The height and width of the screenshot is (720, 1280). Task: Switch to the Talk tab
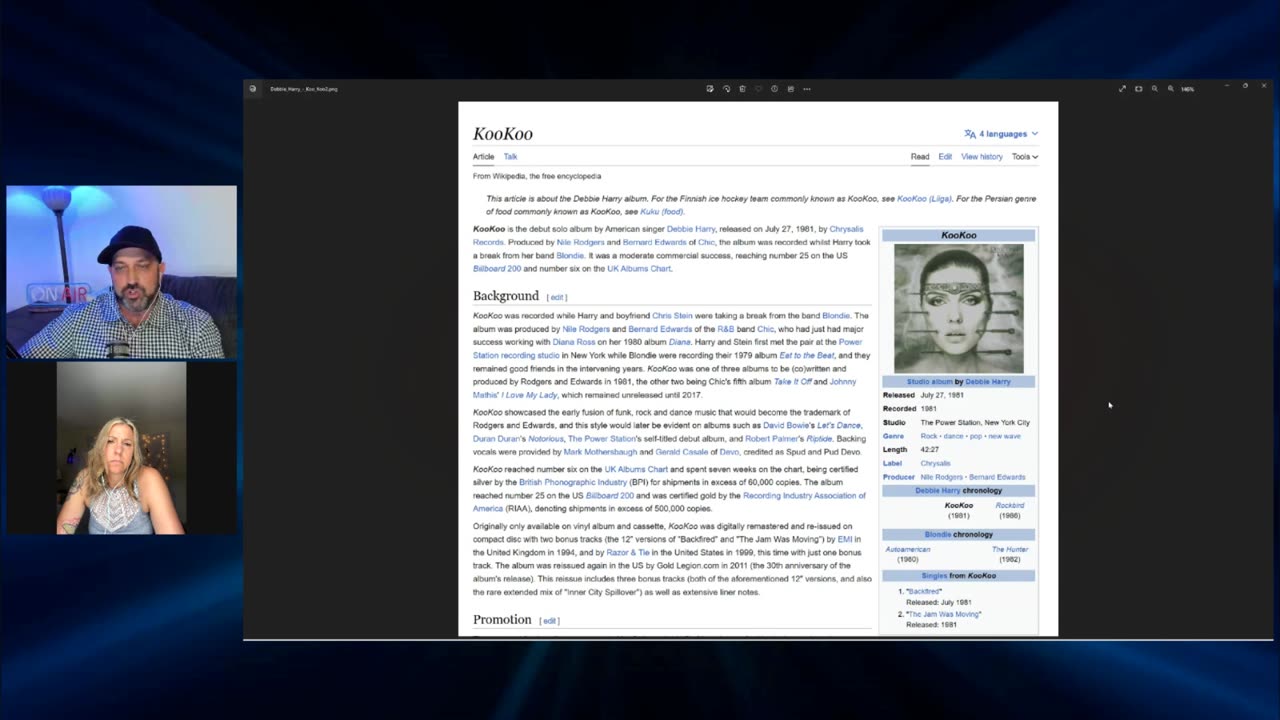pos(510,157)
